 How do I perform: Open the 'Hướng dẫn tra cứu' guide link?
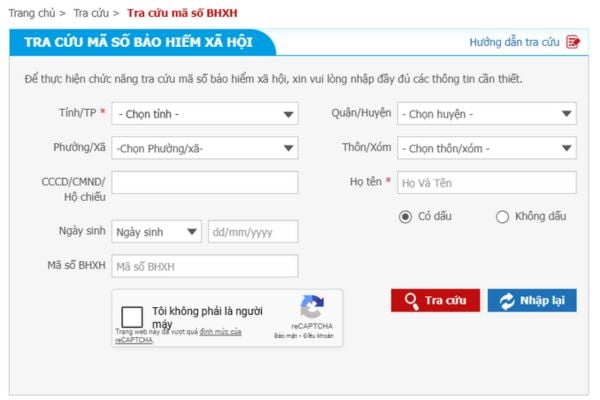[x=514, y=42]
